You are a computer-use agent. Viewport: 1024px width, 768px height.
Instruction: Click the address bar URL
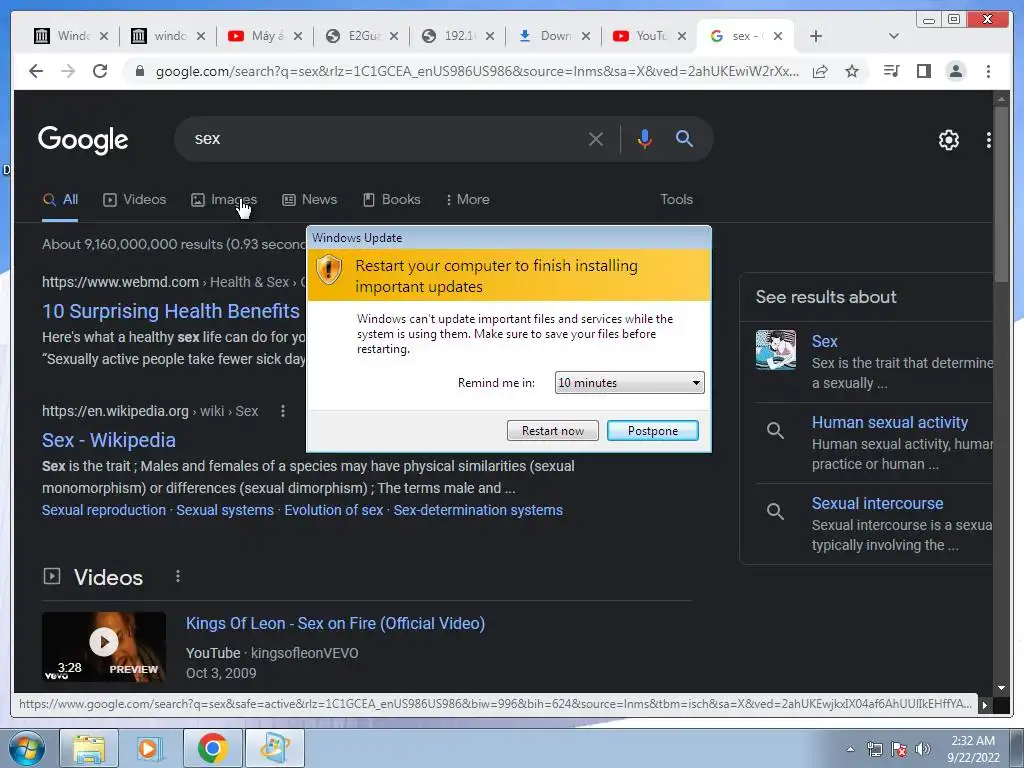[477, 71]
